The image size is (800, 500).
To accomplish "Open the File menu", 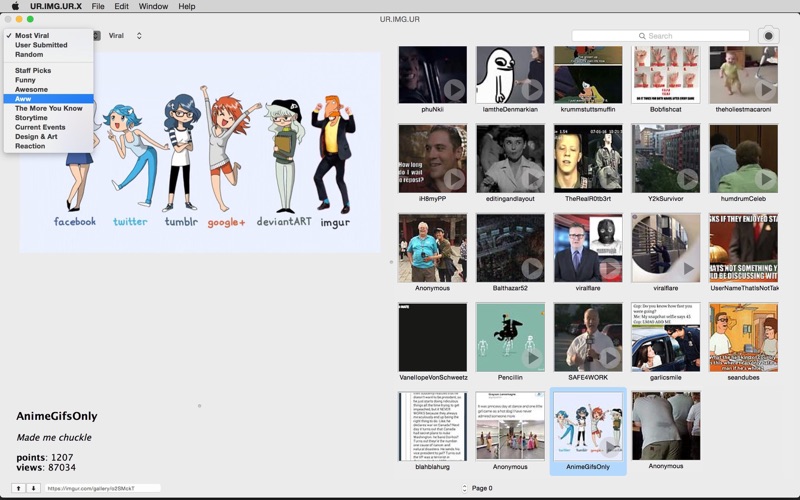I will (x=98, y=6).
